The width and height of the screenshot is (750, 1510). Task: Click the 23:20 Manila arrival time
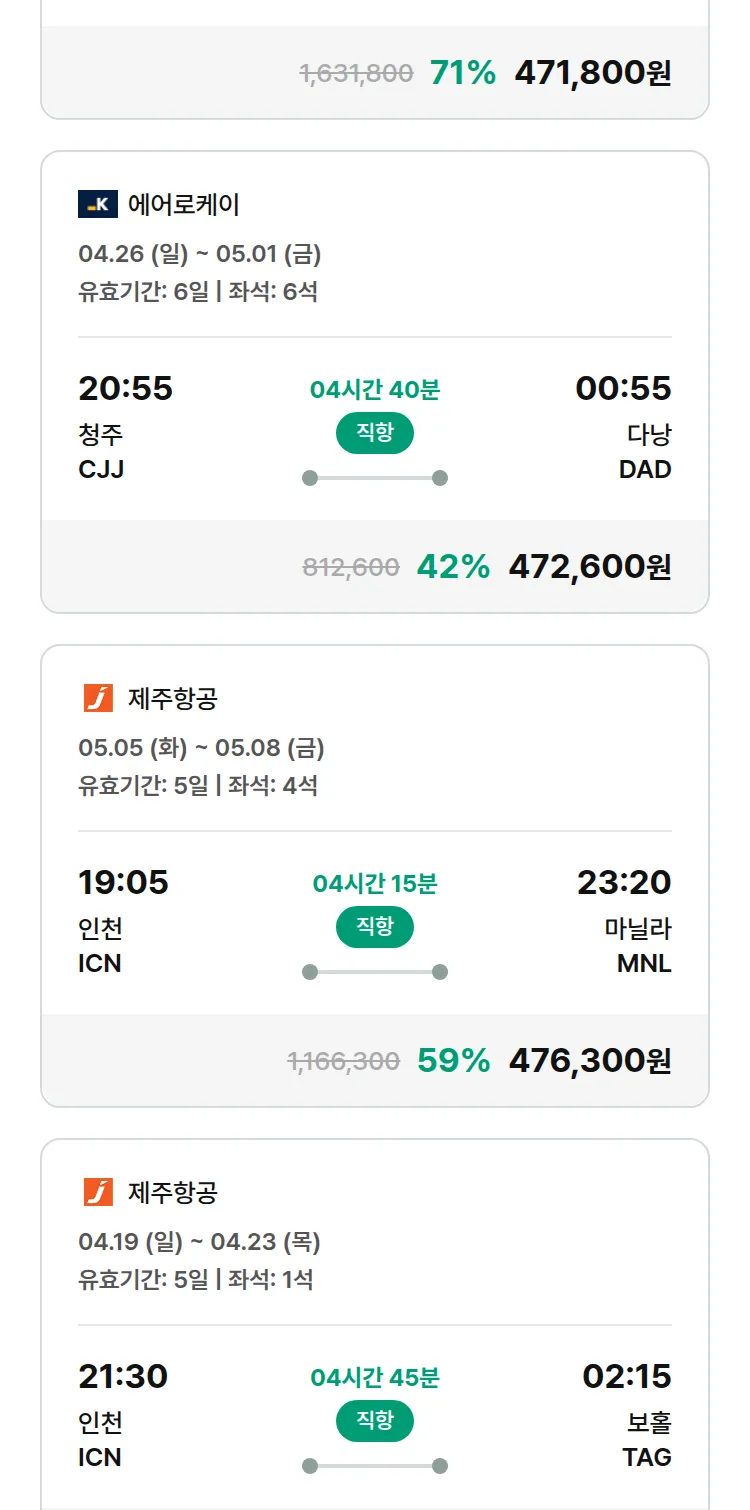[x=624, y=882]
